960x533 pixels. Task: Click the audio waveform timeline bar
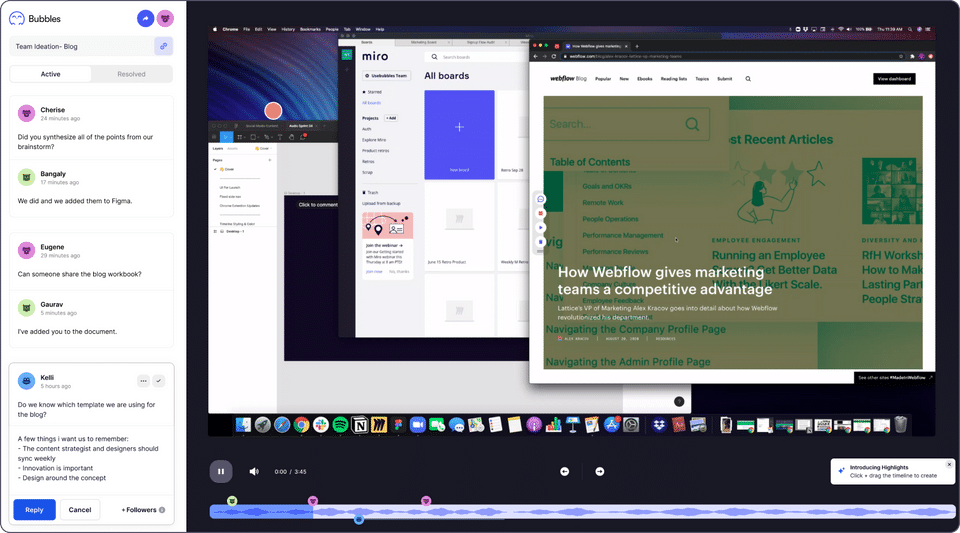click(x=582, y=512)
